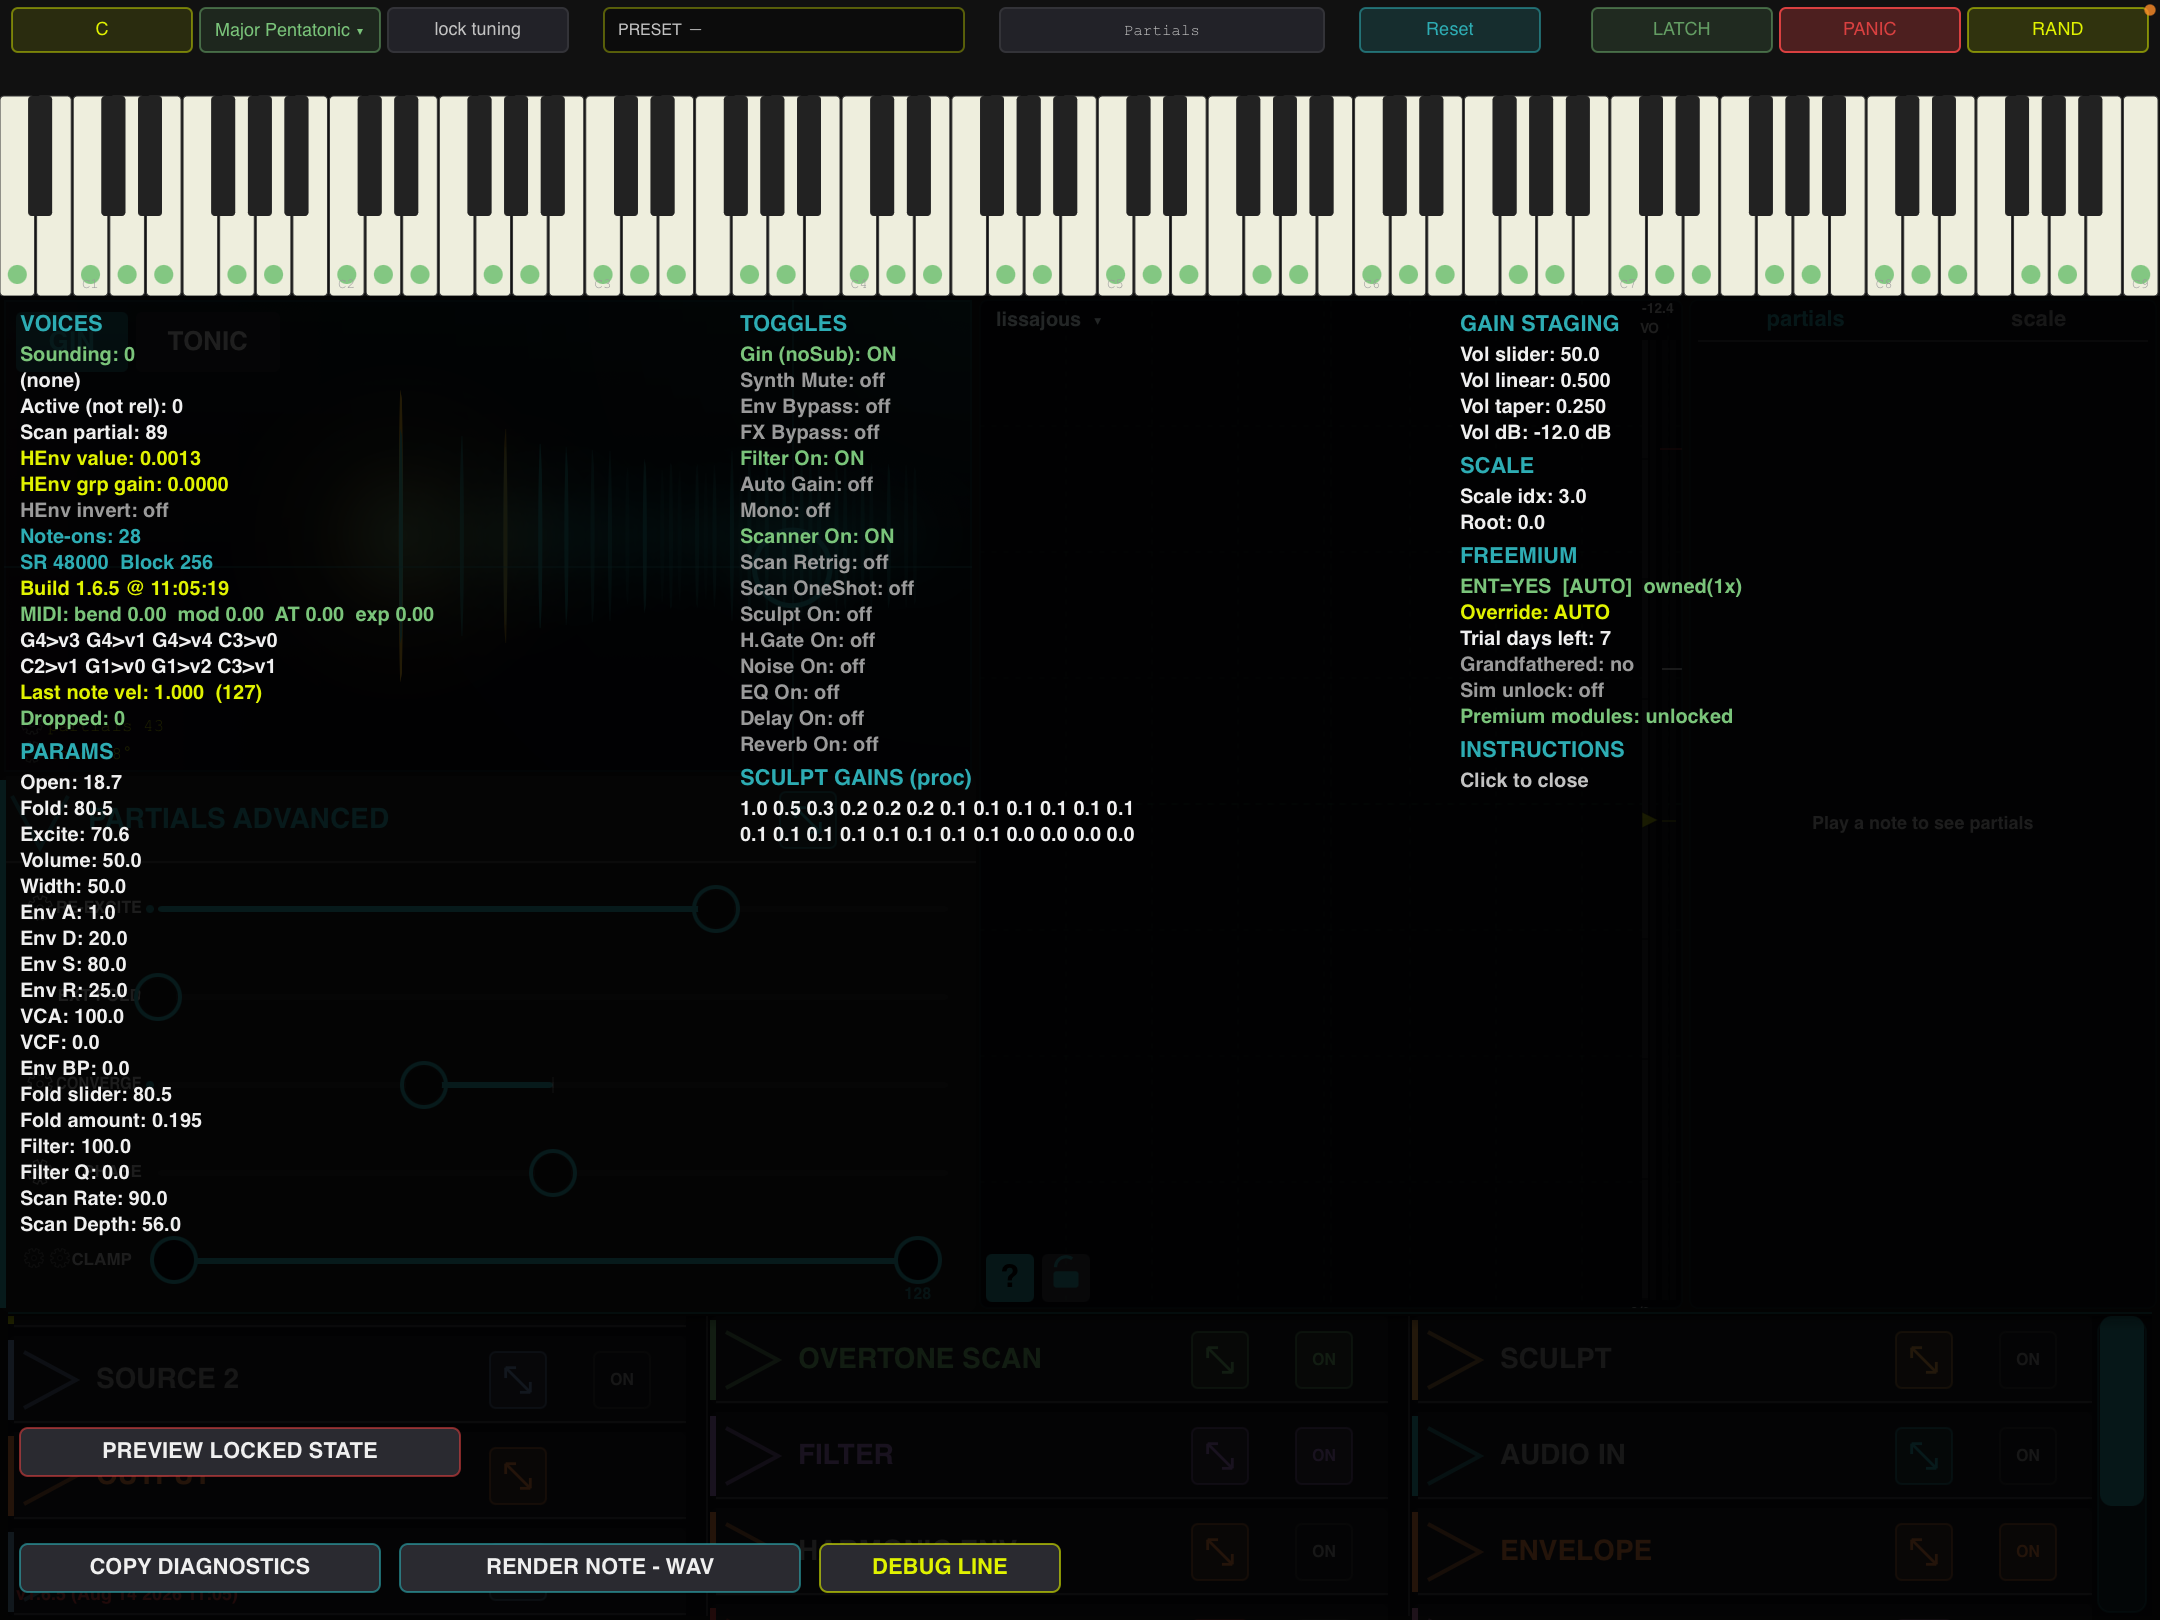Image resolution: width=2160 pixels, height=1620 pixels.
Task: Click the ENVELOPE resize arrow icon
Action: coord(1924,1551)
